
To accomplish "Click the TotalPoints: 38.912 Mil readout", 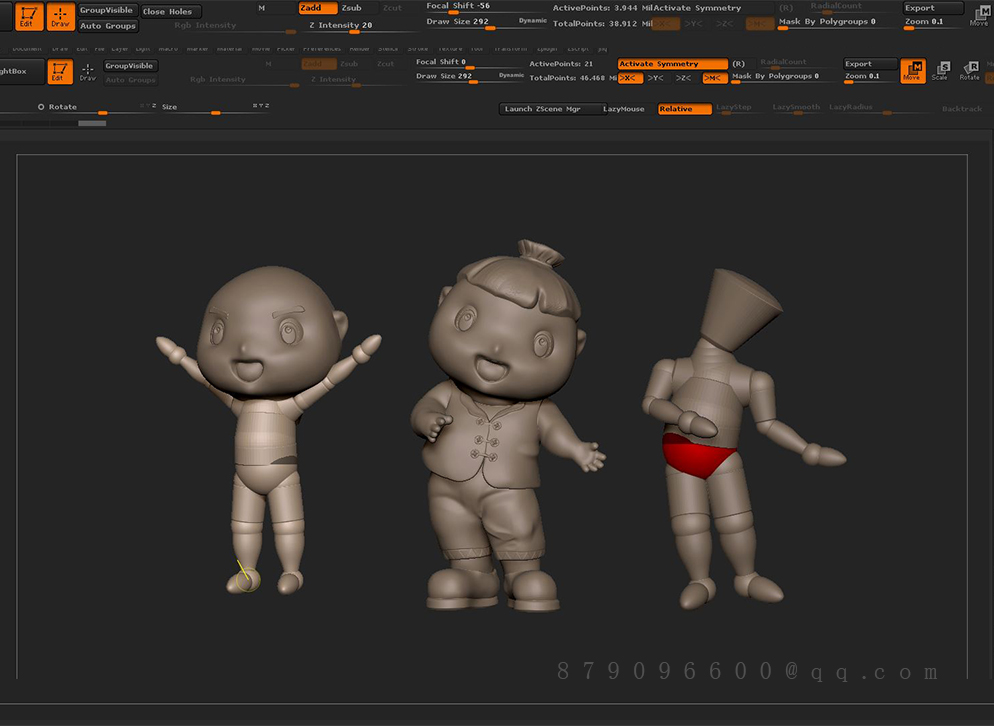I will 603,23.
